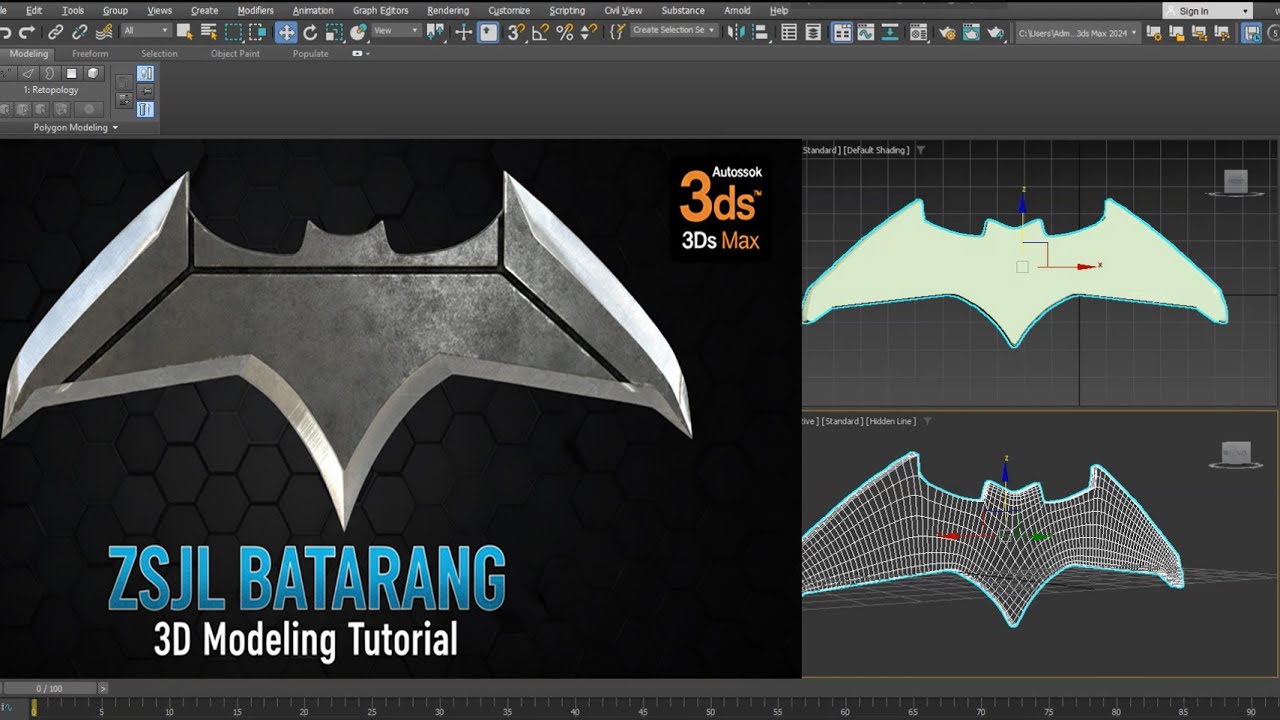Click the ViewCube in the bottom viewport
Screen dimensions: 1280x720
(x=1236, y=453)
